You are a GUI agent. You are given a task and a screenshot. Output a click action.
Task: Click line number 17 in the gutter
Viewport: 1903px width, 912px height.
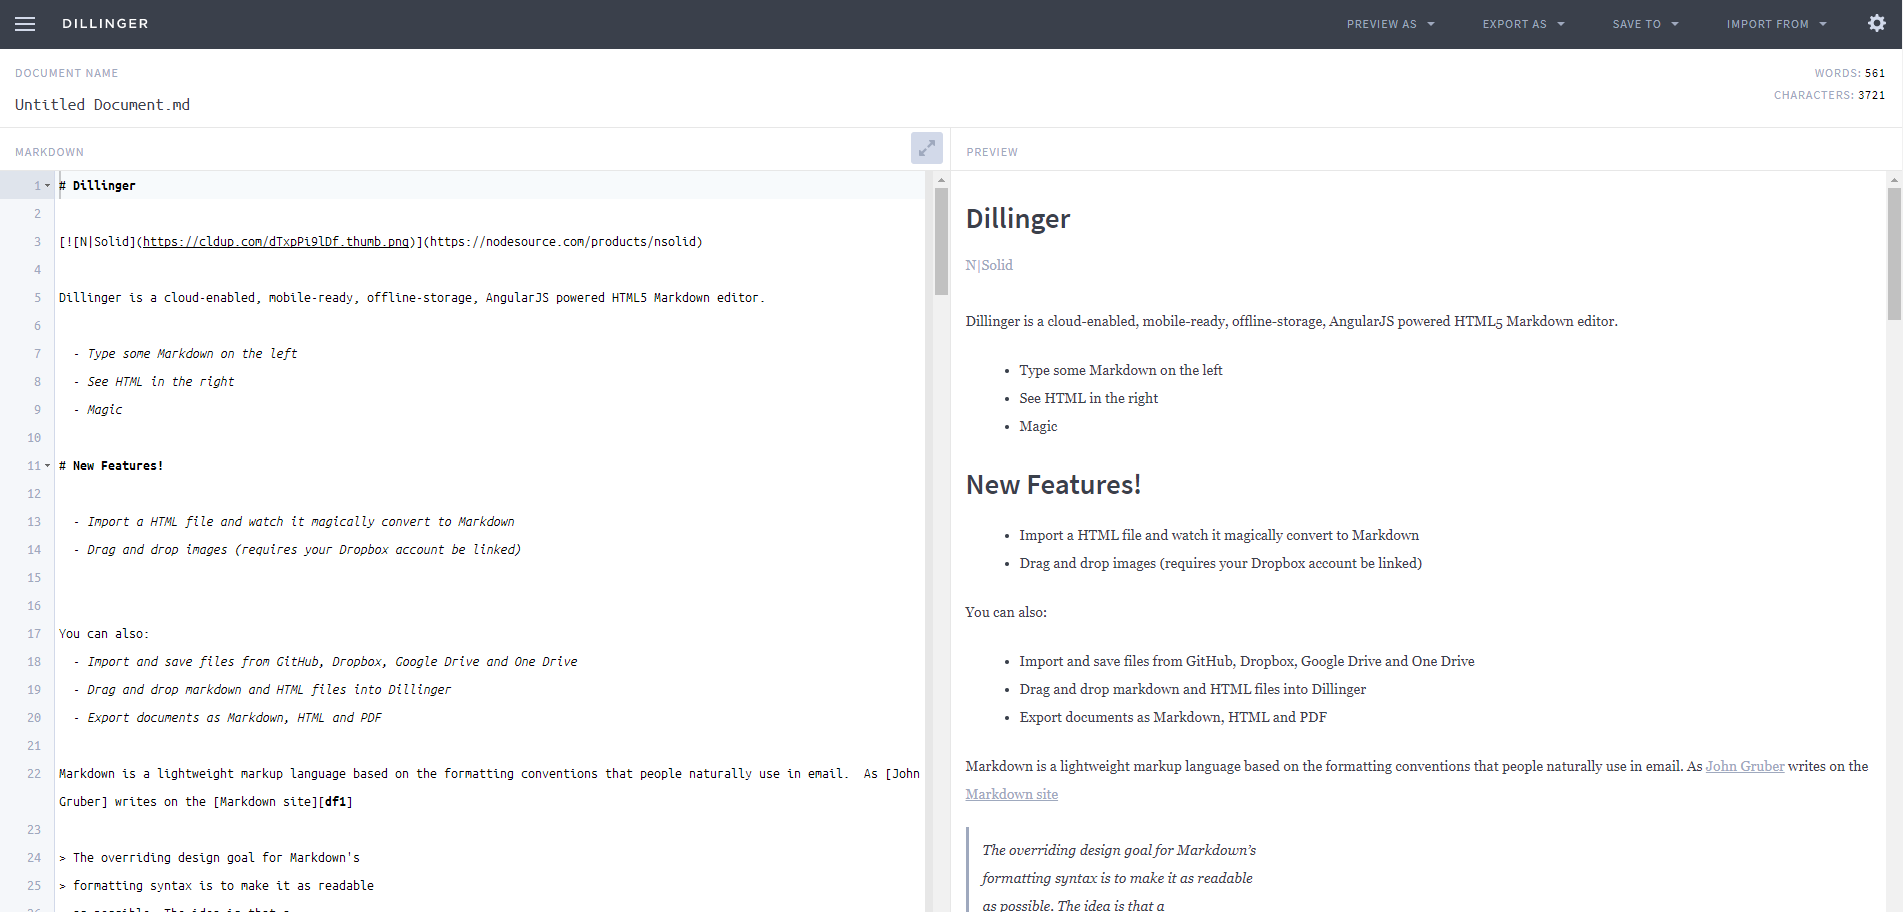(x=34, y=634)
